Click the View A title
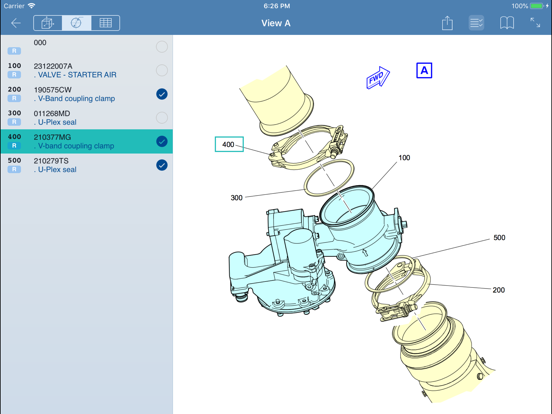 click(276, 23)
